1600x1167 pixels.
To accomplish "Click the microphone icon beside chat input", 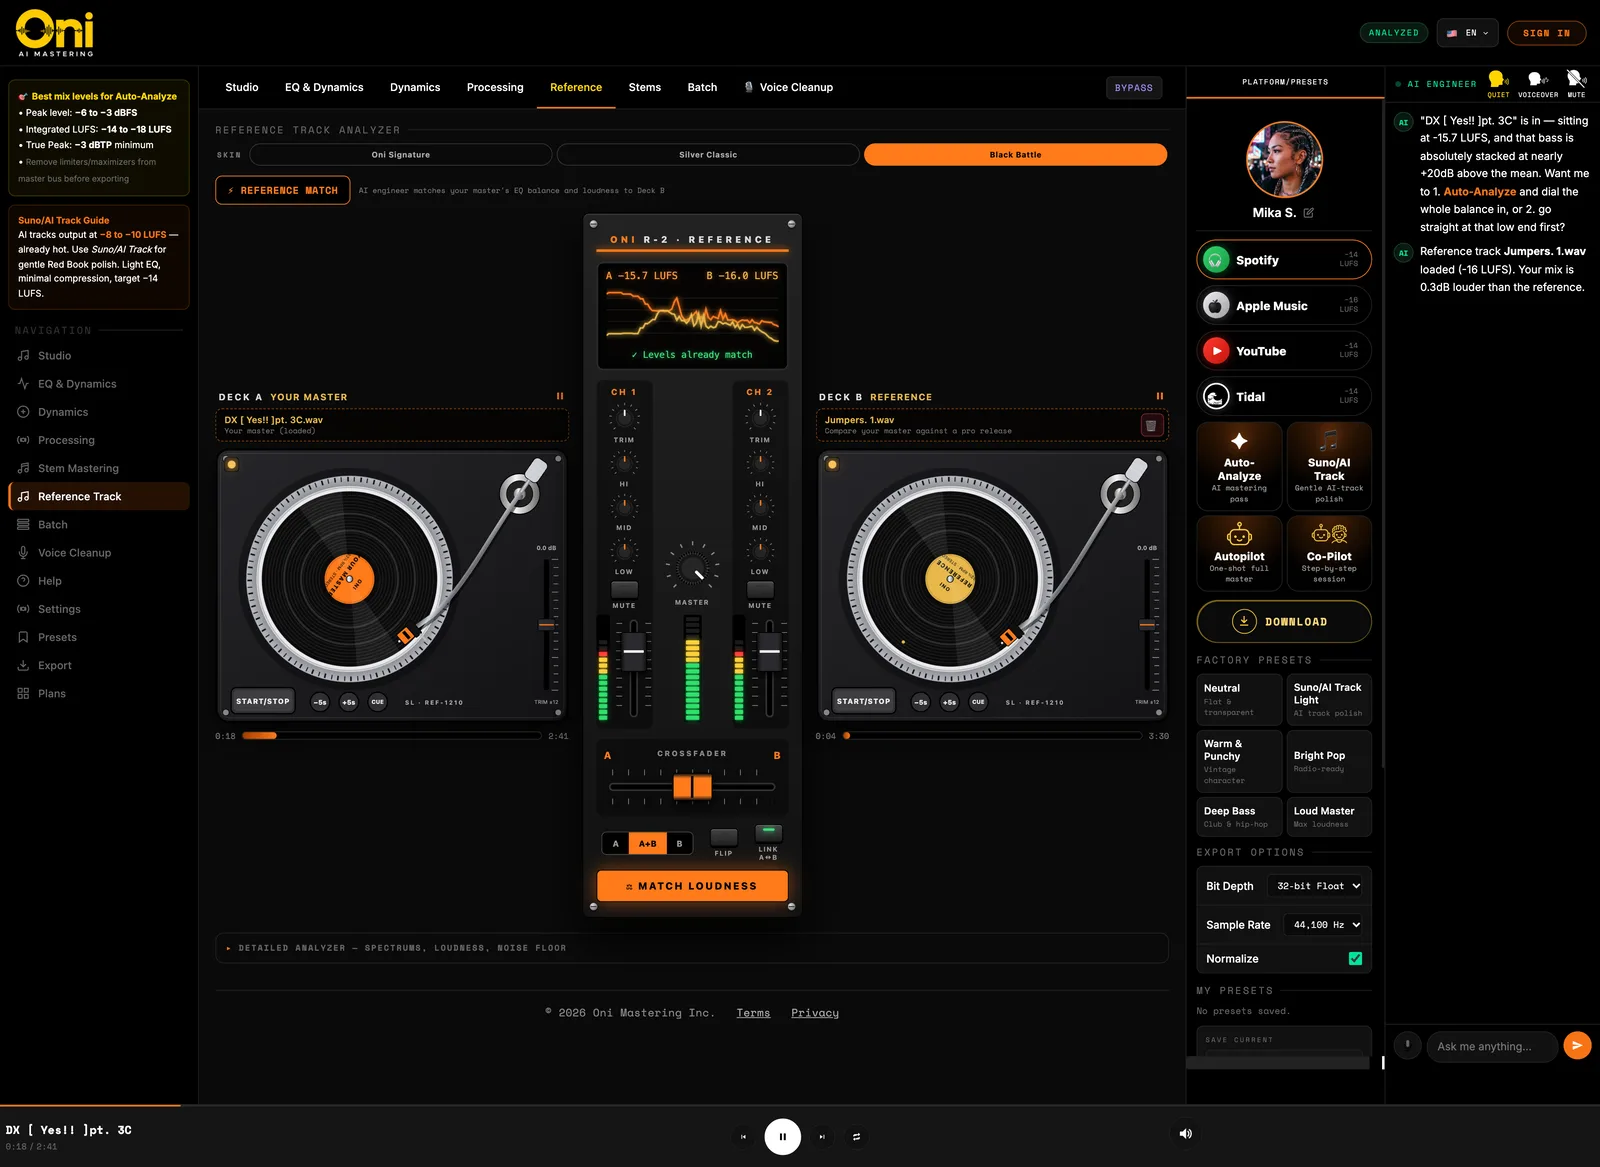I will pyautogui.click(x=1407, y=1045).
